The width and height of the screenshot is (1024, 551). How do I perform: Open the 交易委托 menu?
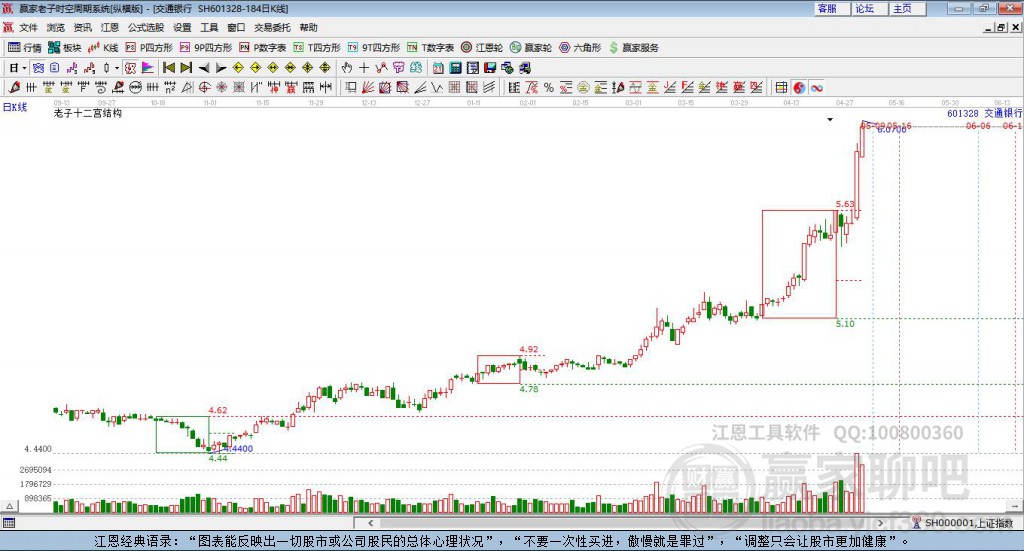pos(272,27)
